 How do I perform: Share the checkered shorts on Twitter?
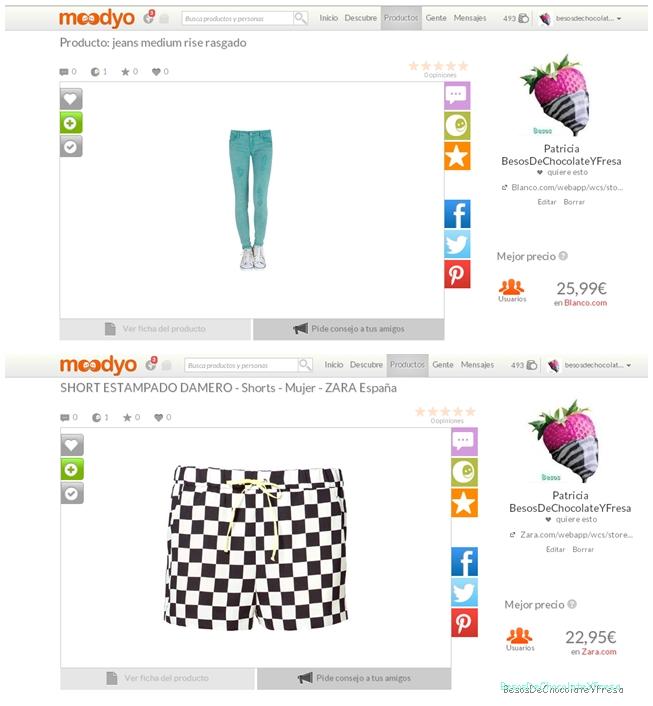pyautogui.click(x=464, y=593)
